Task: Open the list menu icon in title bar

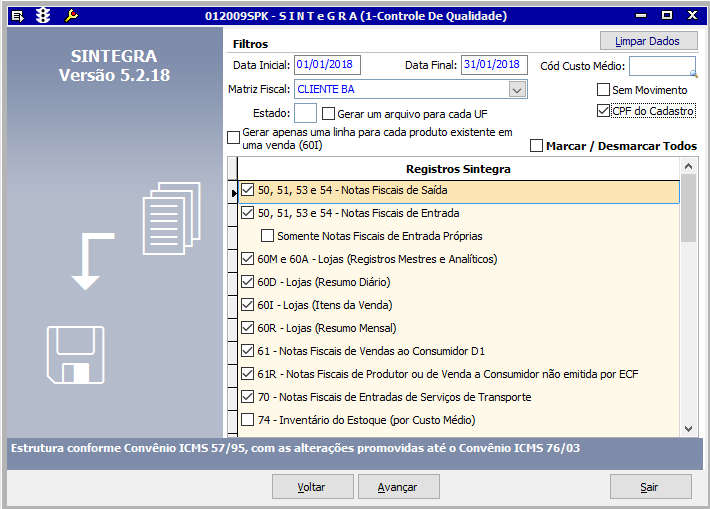Action: click(x=17, y=16)
